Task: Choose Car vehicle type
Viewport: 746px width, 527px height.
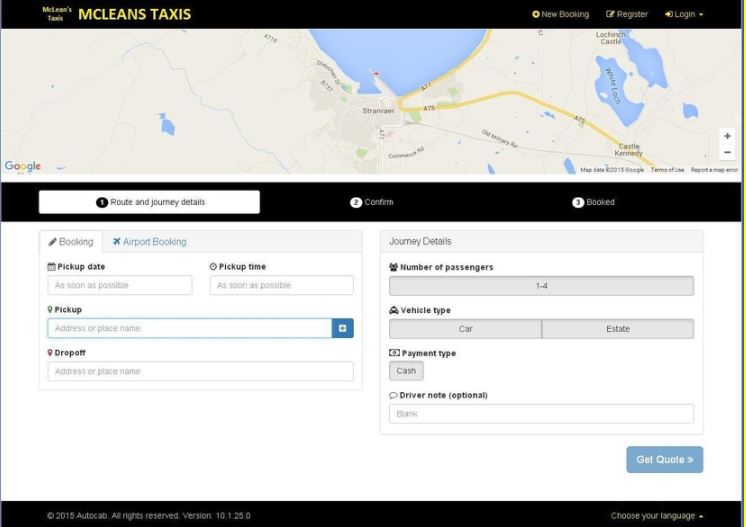Action: pos(465,329)
